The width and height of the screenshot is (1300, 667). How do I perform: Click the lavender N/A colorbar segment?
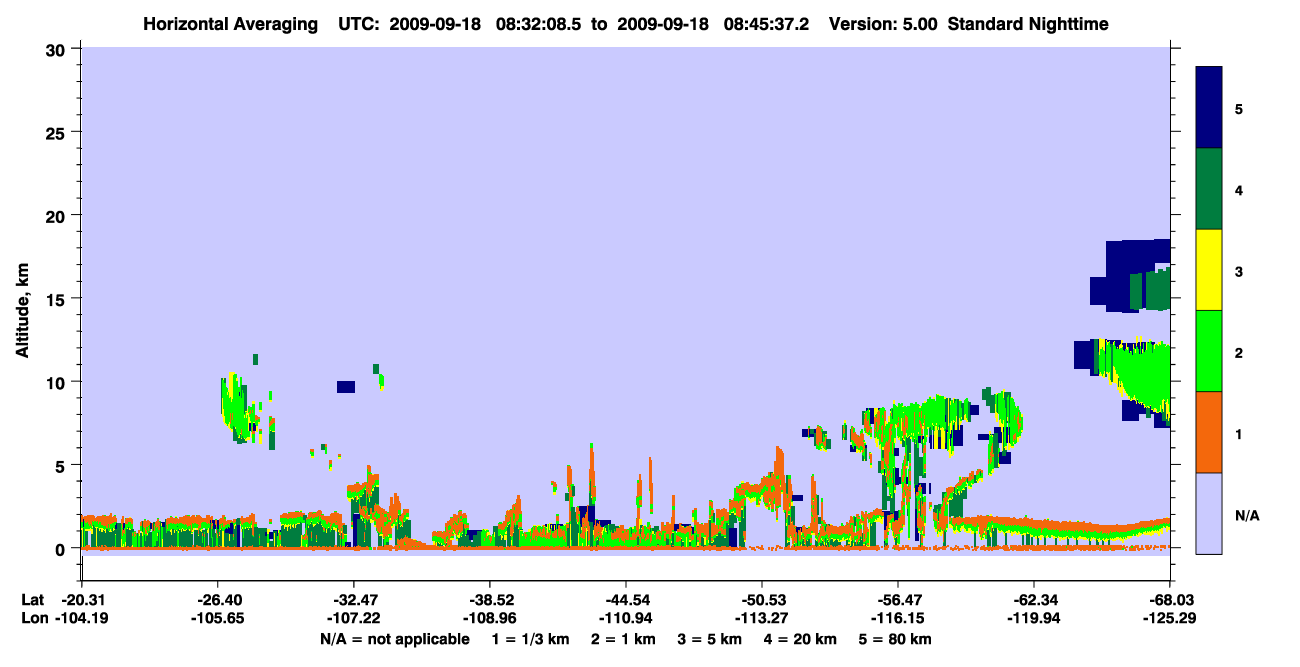tap(1209, 513)
